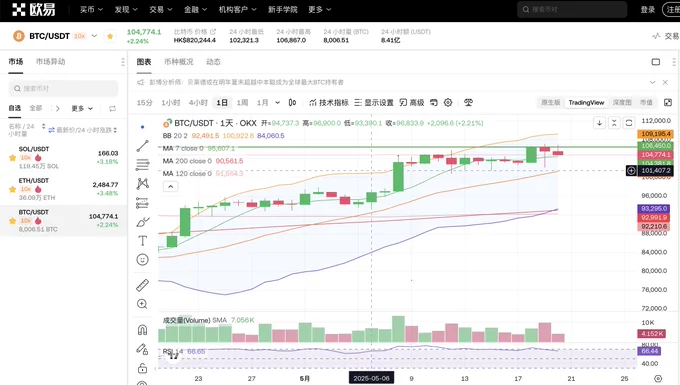Collapse the indicator legend chevron

click(170, 187)
